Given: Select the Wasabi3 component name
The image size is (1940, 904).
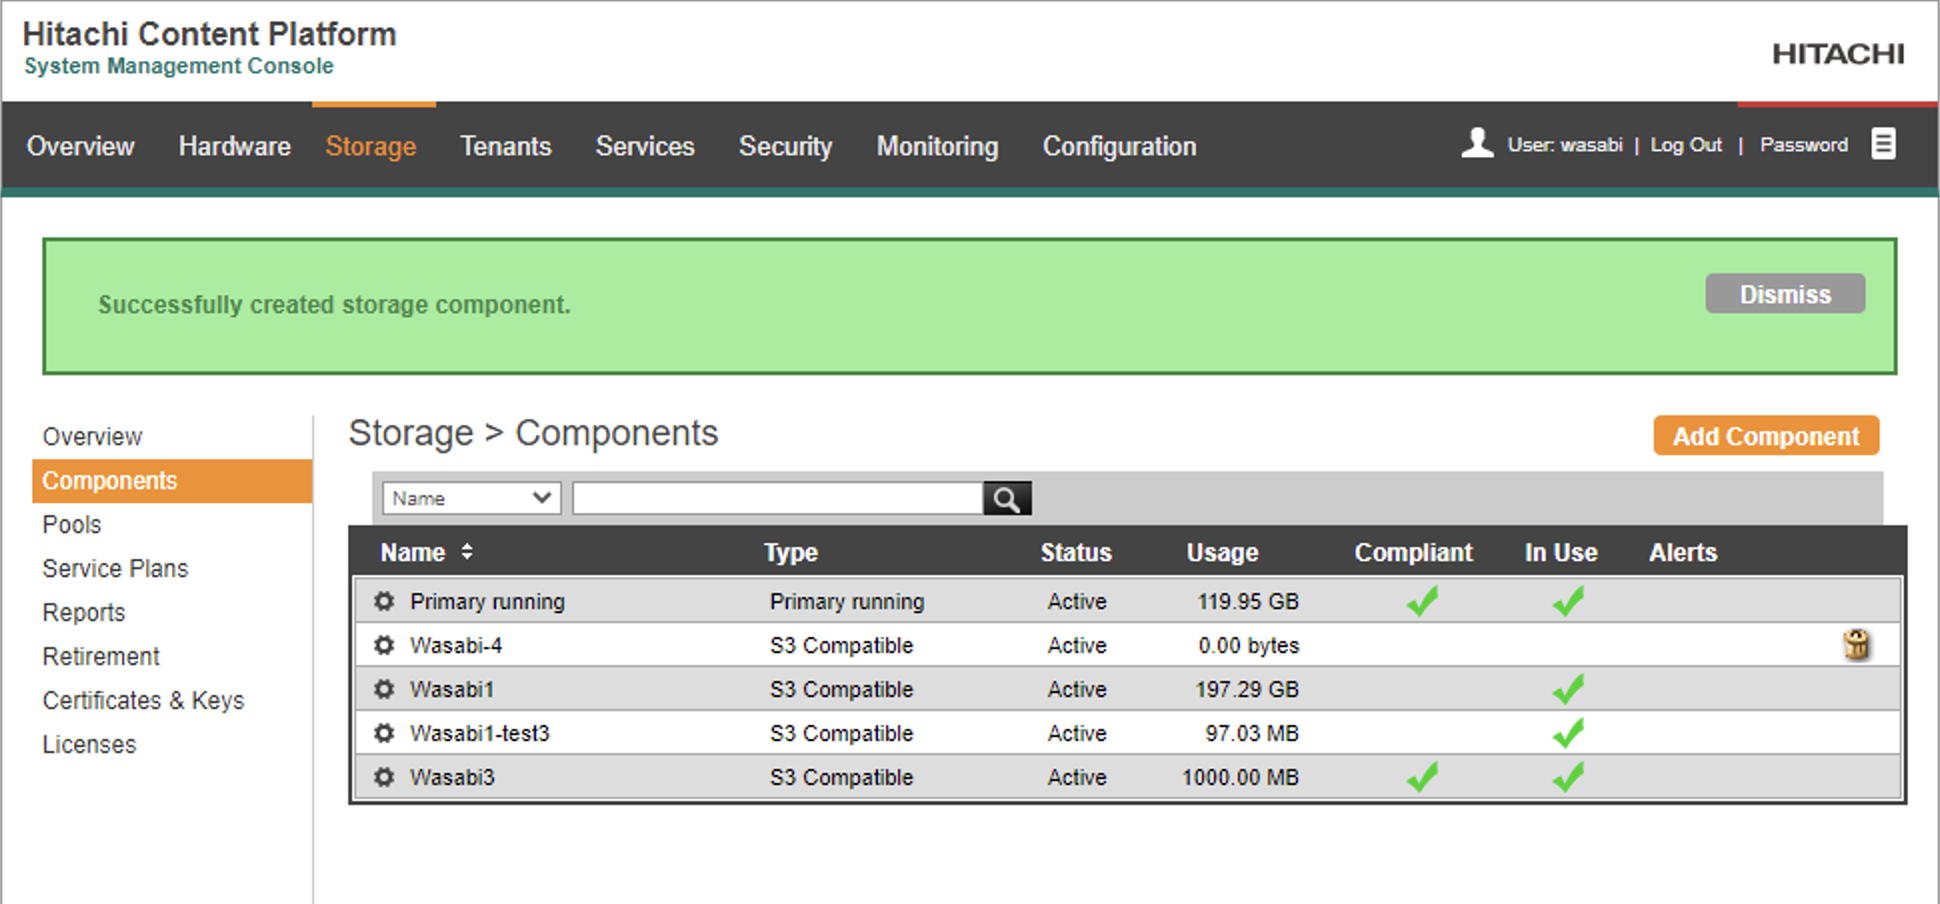Looking at the screenshot, I should [x=452, y=777].
